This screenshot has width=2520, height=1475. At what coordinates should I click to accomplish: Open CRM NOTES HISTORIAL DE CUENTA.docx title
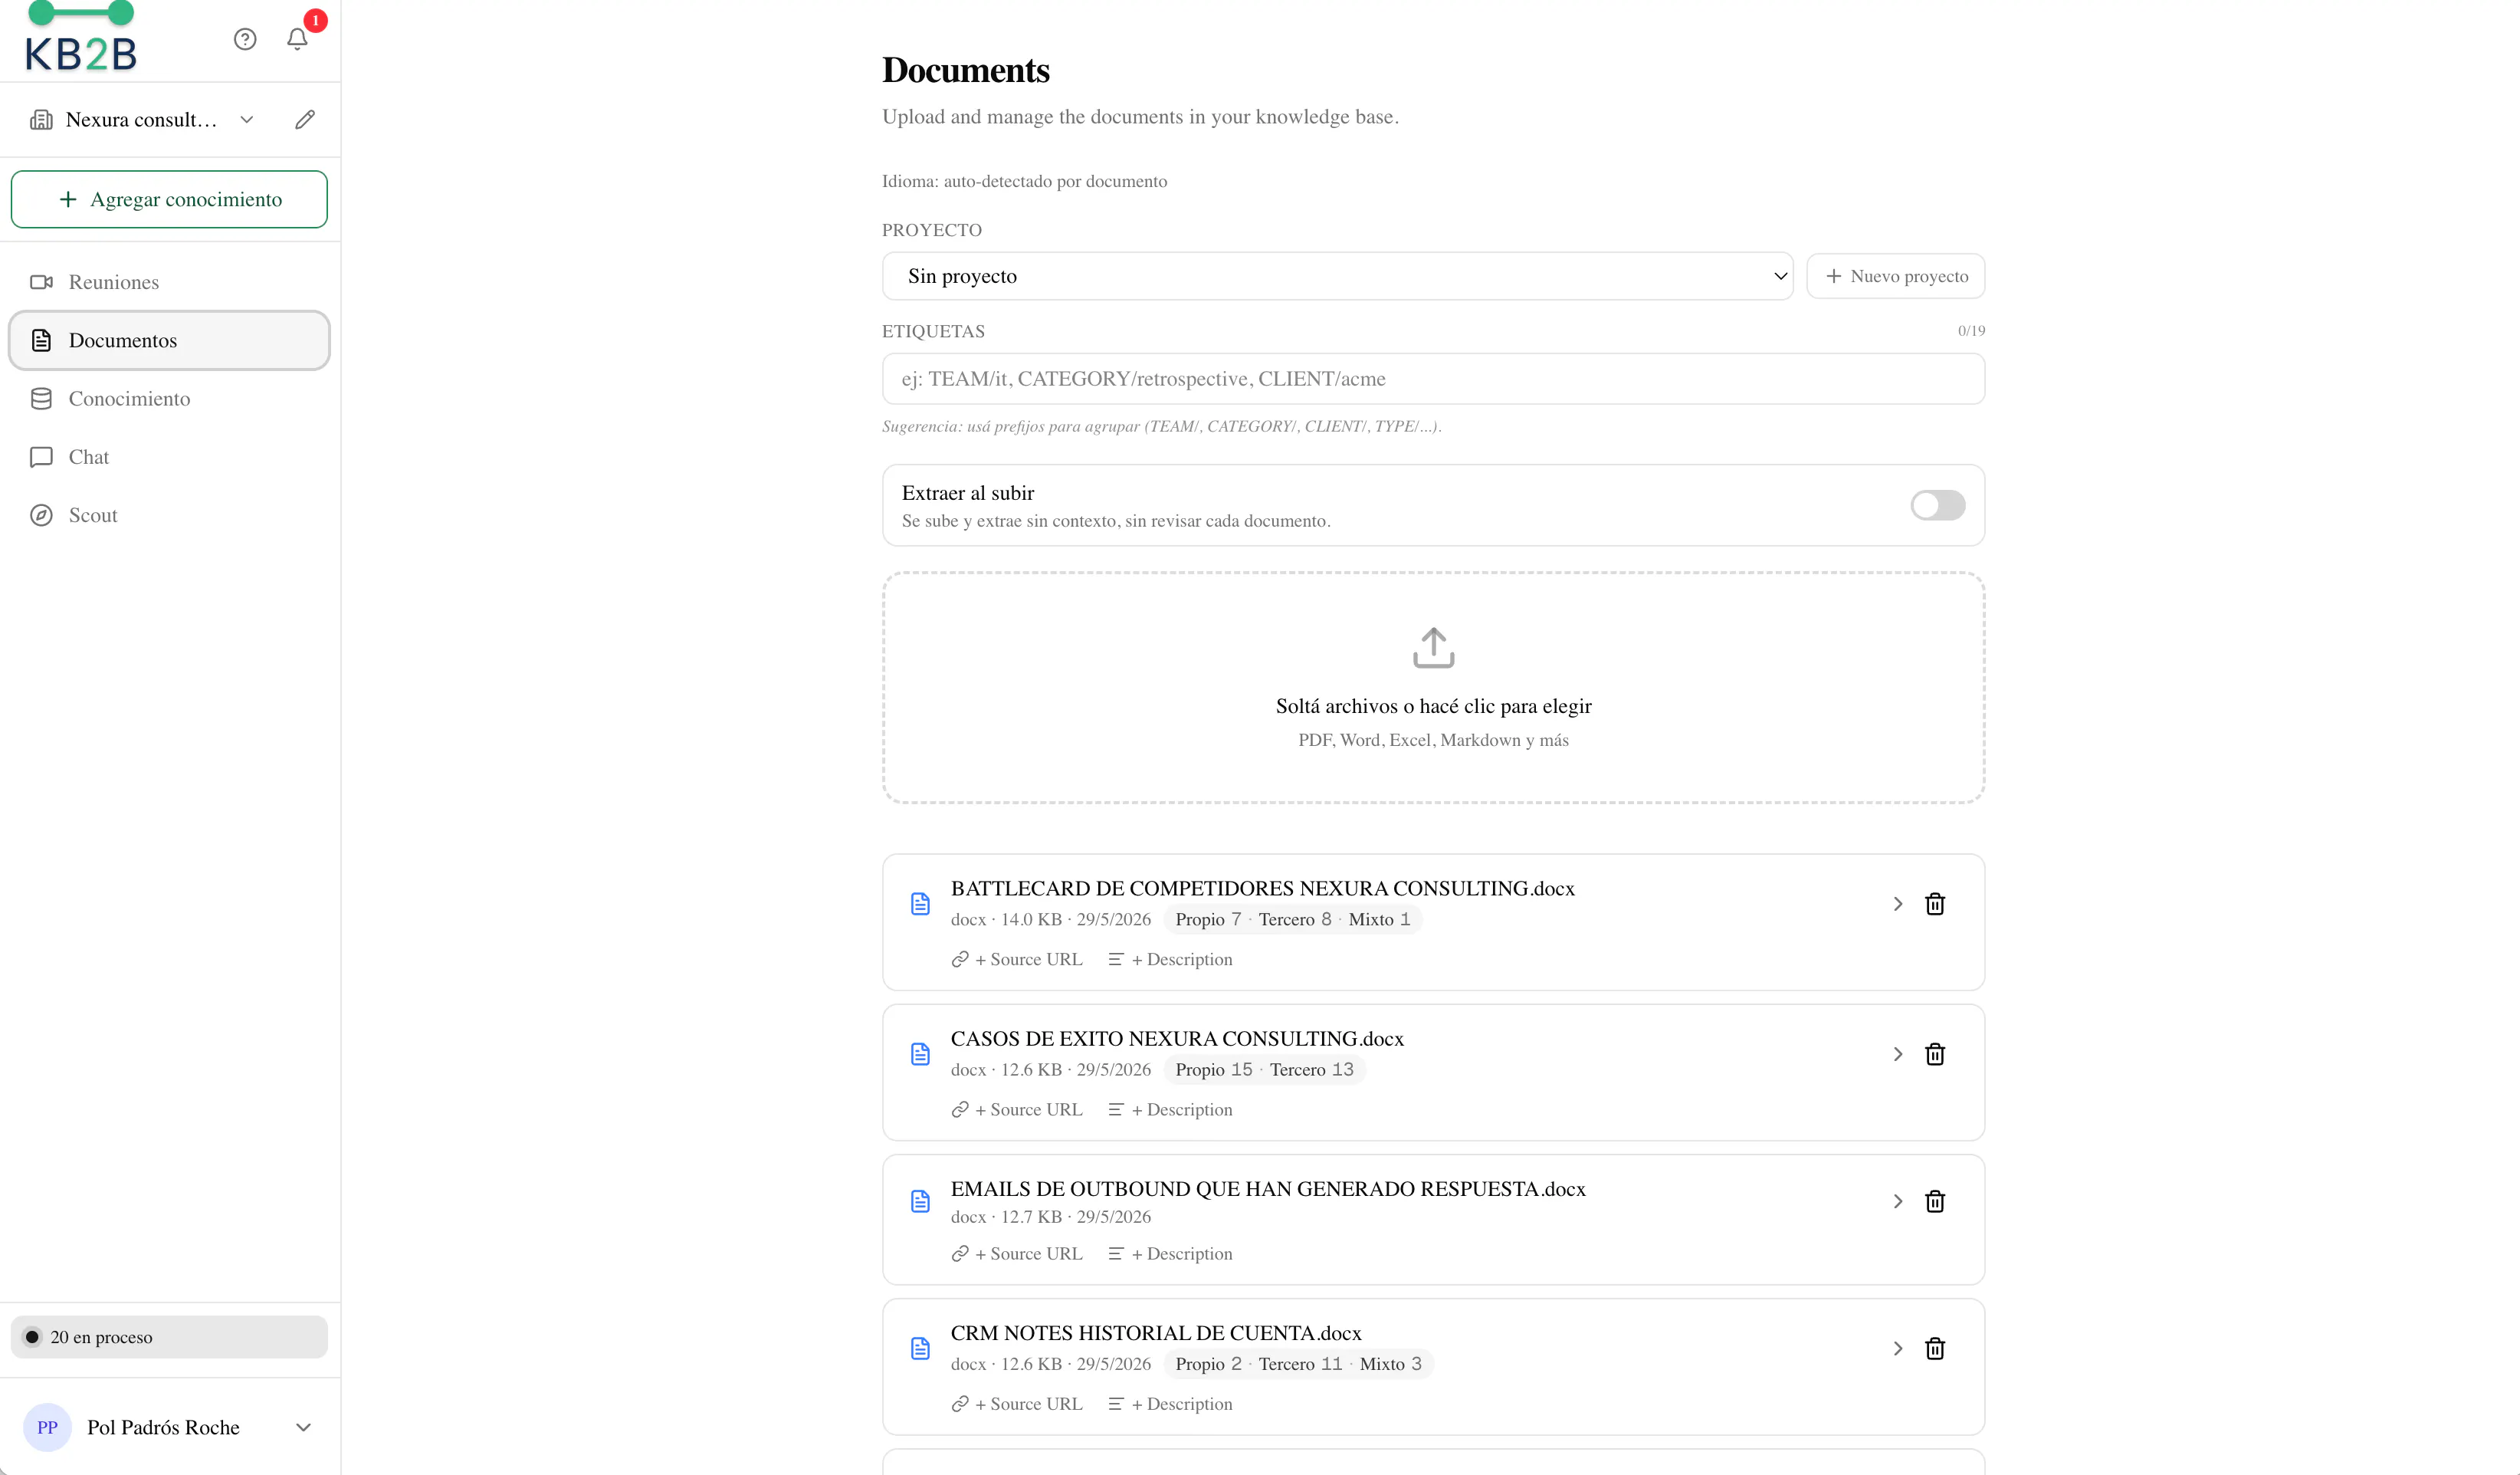(1156, 1333)
